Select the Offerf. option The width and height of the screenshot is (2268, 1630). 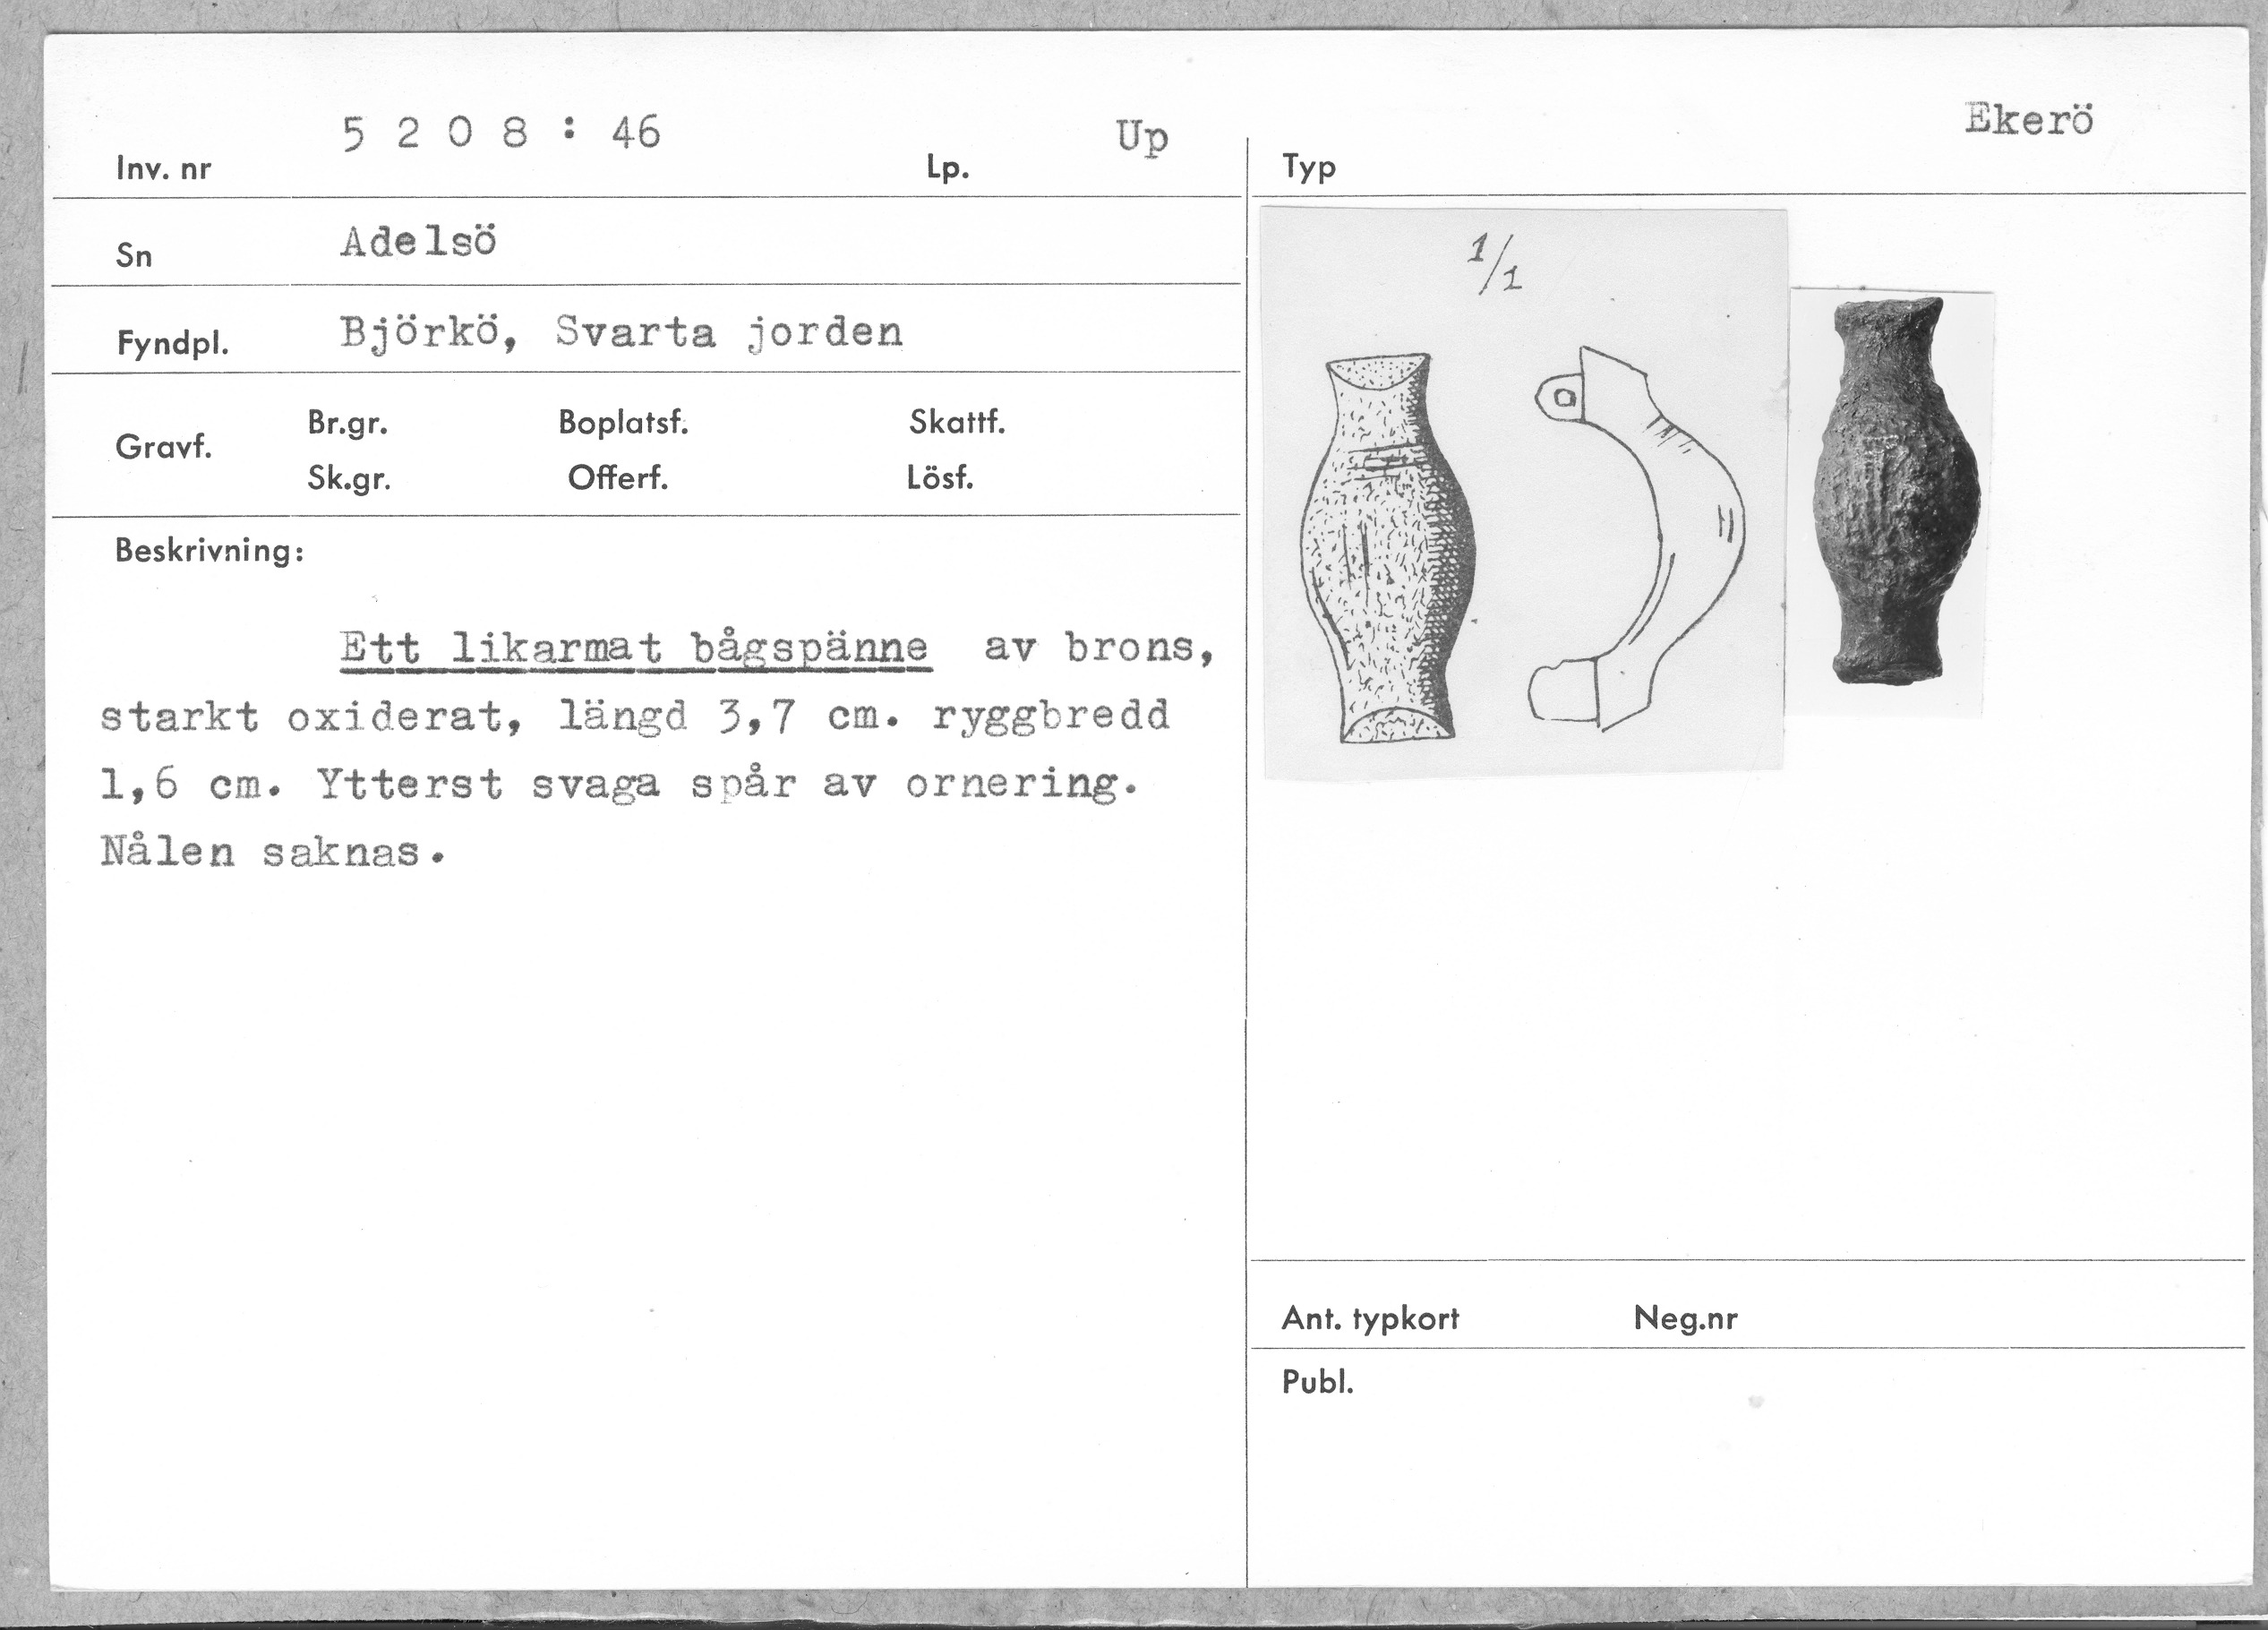pos(617,478)
